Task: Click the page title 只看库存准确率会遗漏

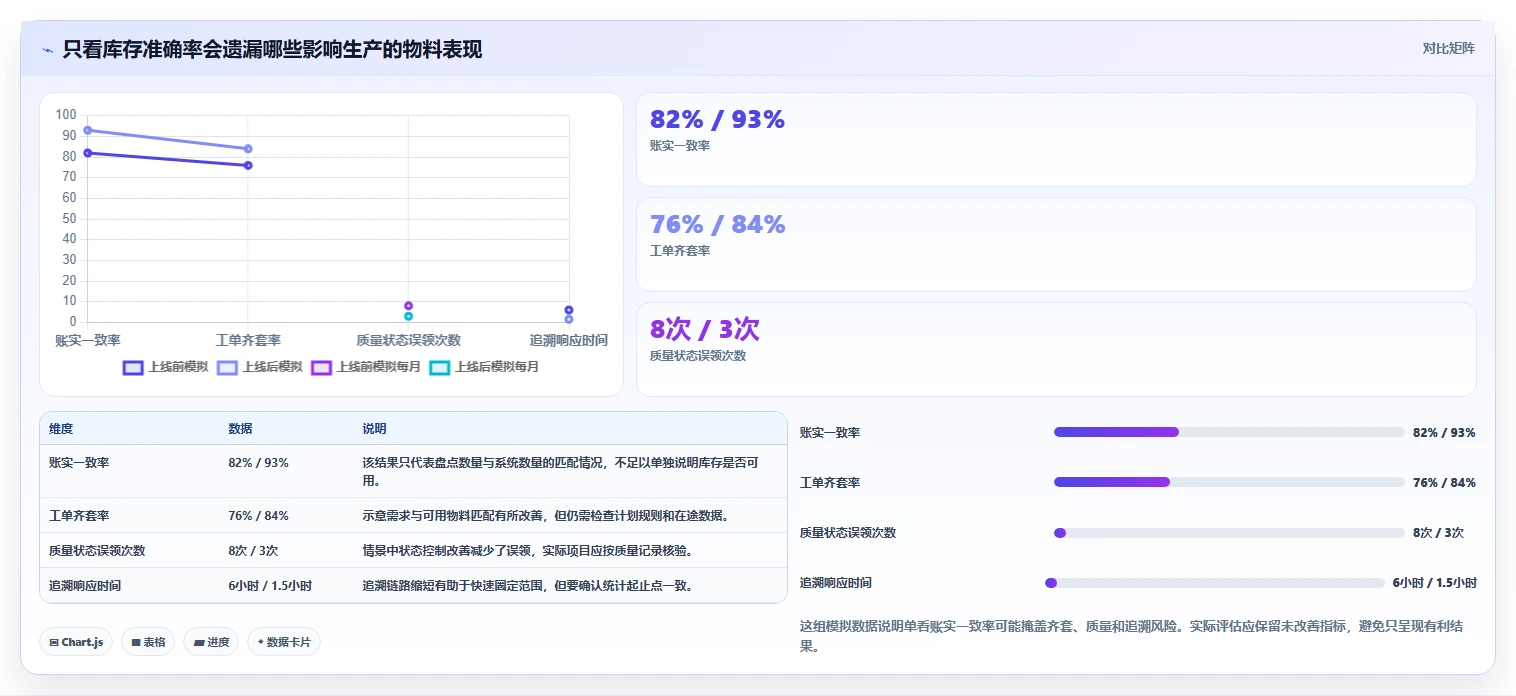Action: [x=272, y=49]
